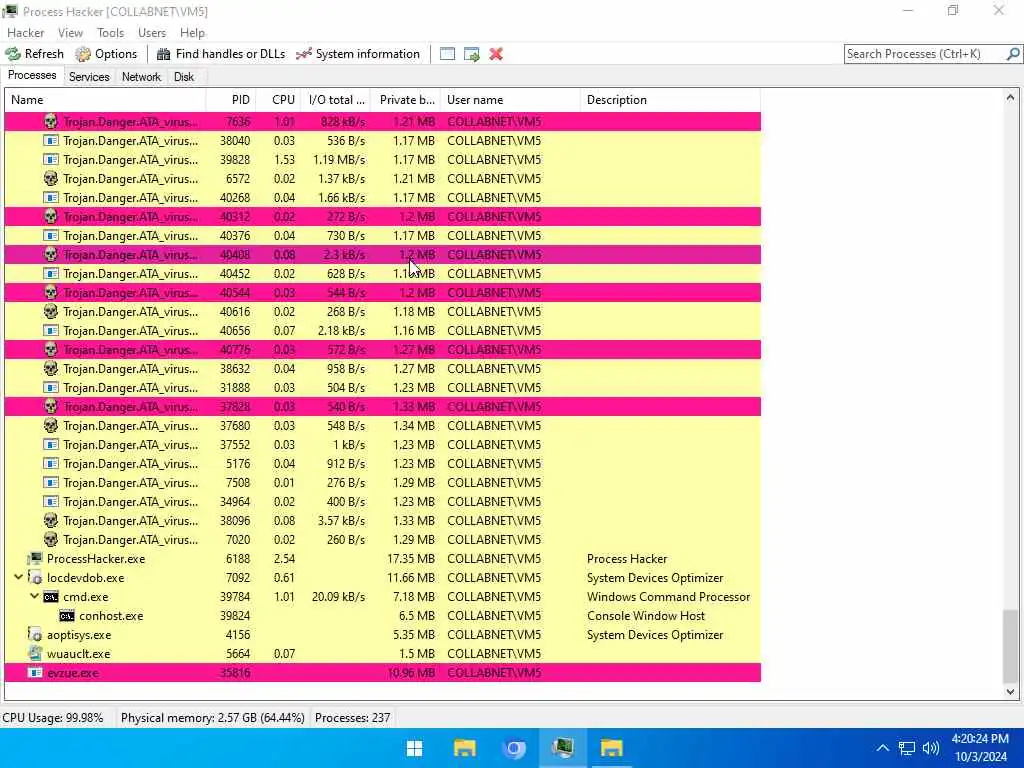Click window icon of process PID 40452

tap(50, 274)
